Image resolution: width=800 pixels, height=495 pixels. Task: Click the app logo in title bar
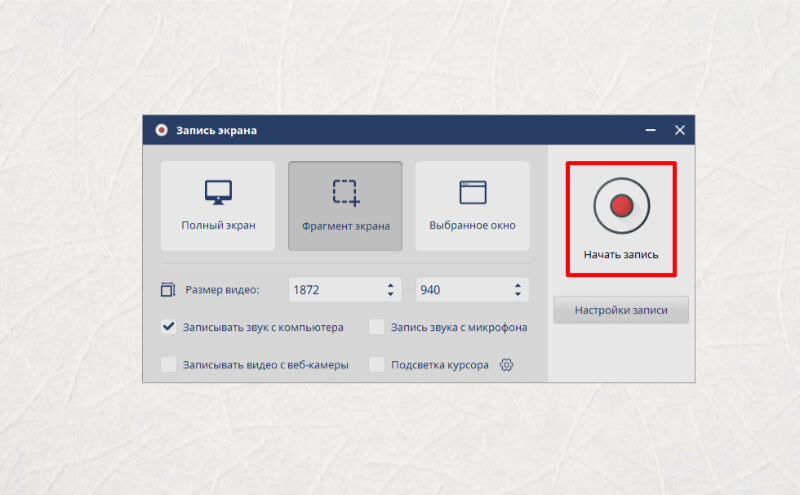click(x=161, y=130)
